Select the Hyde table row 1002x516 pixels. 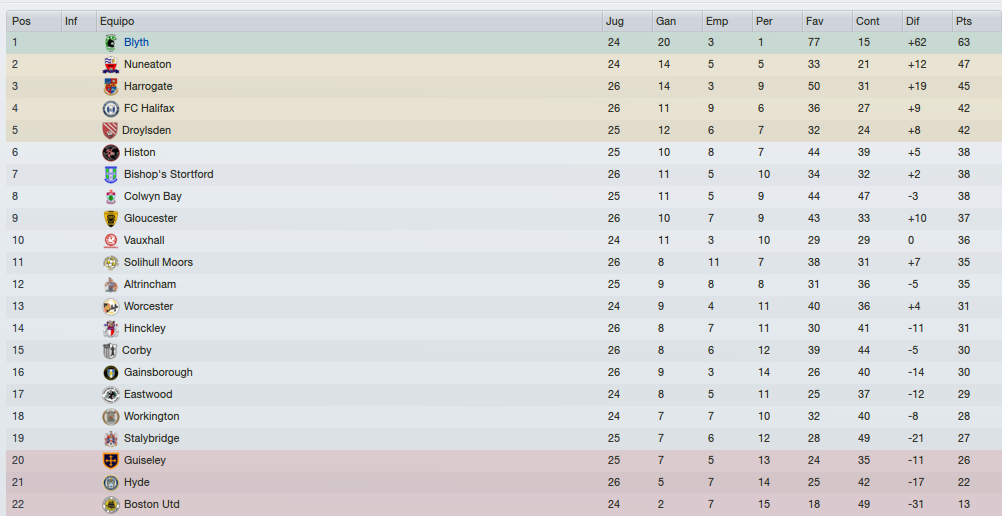pos(504,483)
